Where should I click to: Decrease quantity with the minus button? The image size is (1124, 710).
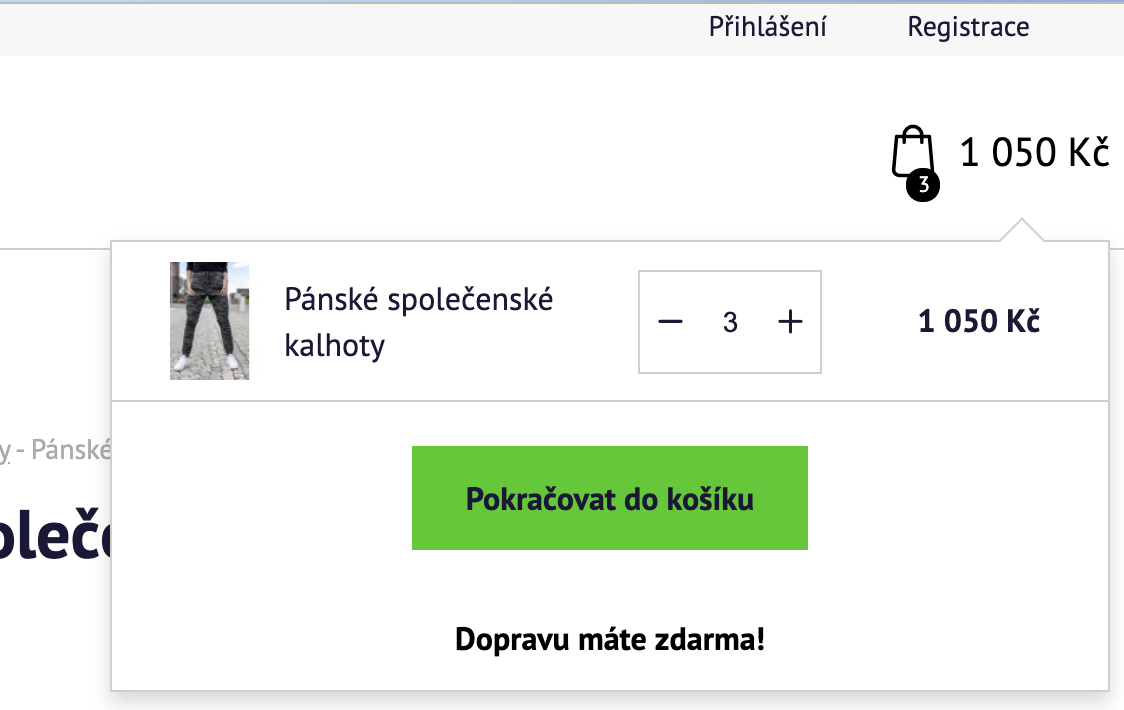click(670, 322)
